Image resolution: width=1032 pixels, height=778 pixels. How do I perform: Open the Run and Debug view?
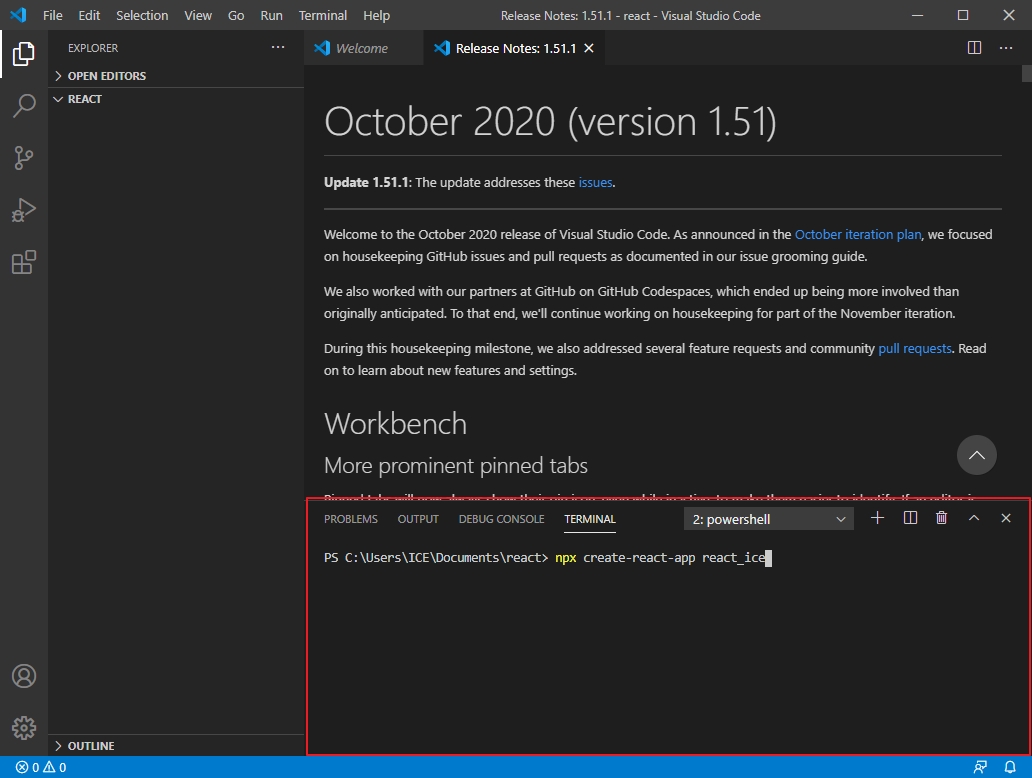pos(24,210)
